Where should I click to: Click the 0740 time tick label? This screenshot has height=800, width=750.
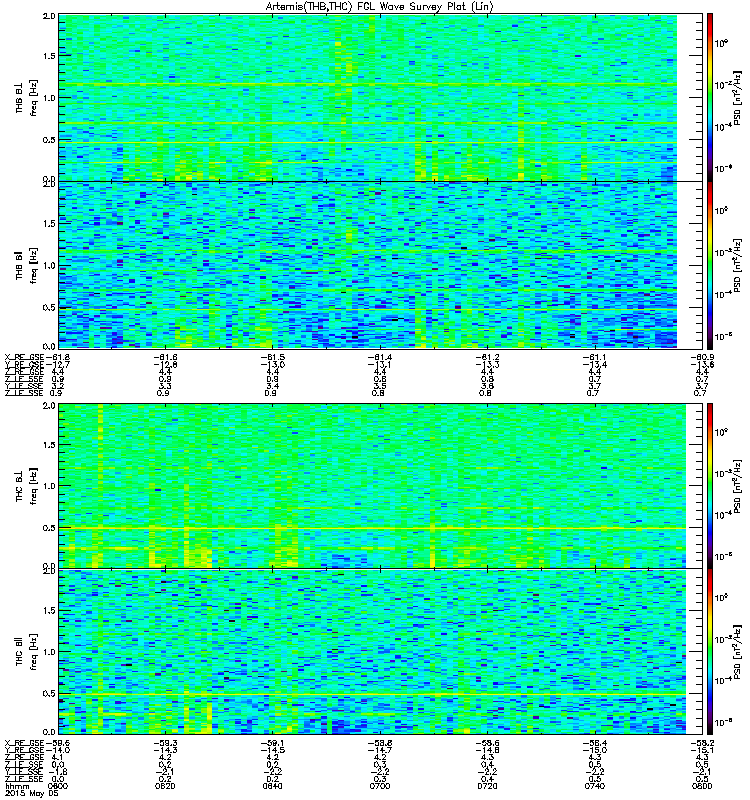coord(594,786)
